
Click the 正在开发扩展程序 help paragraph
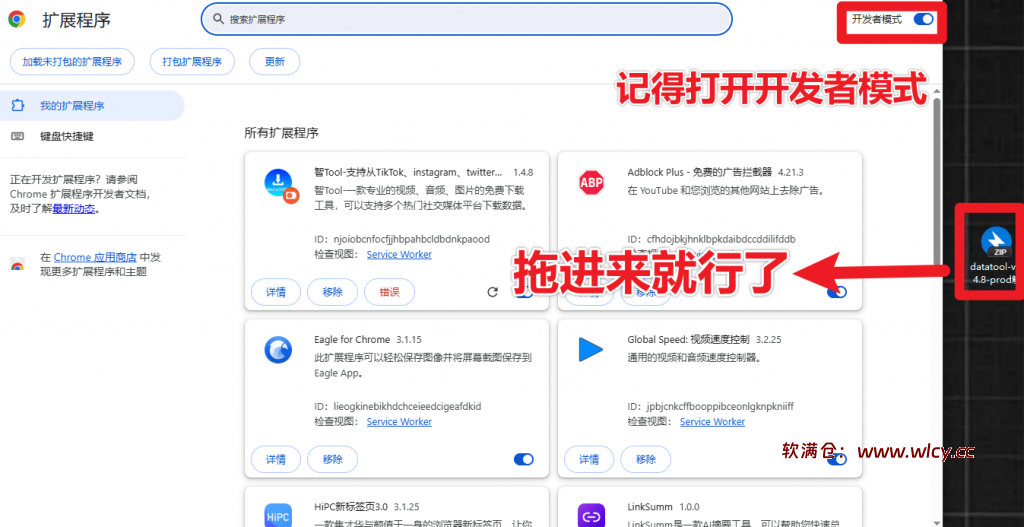(79, 194)
